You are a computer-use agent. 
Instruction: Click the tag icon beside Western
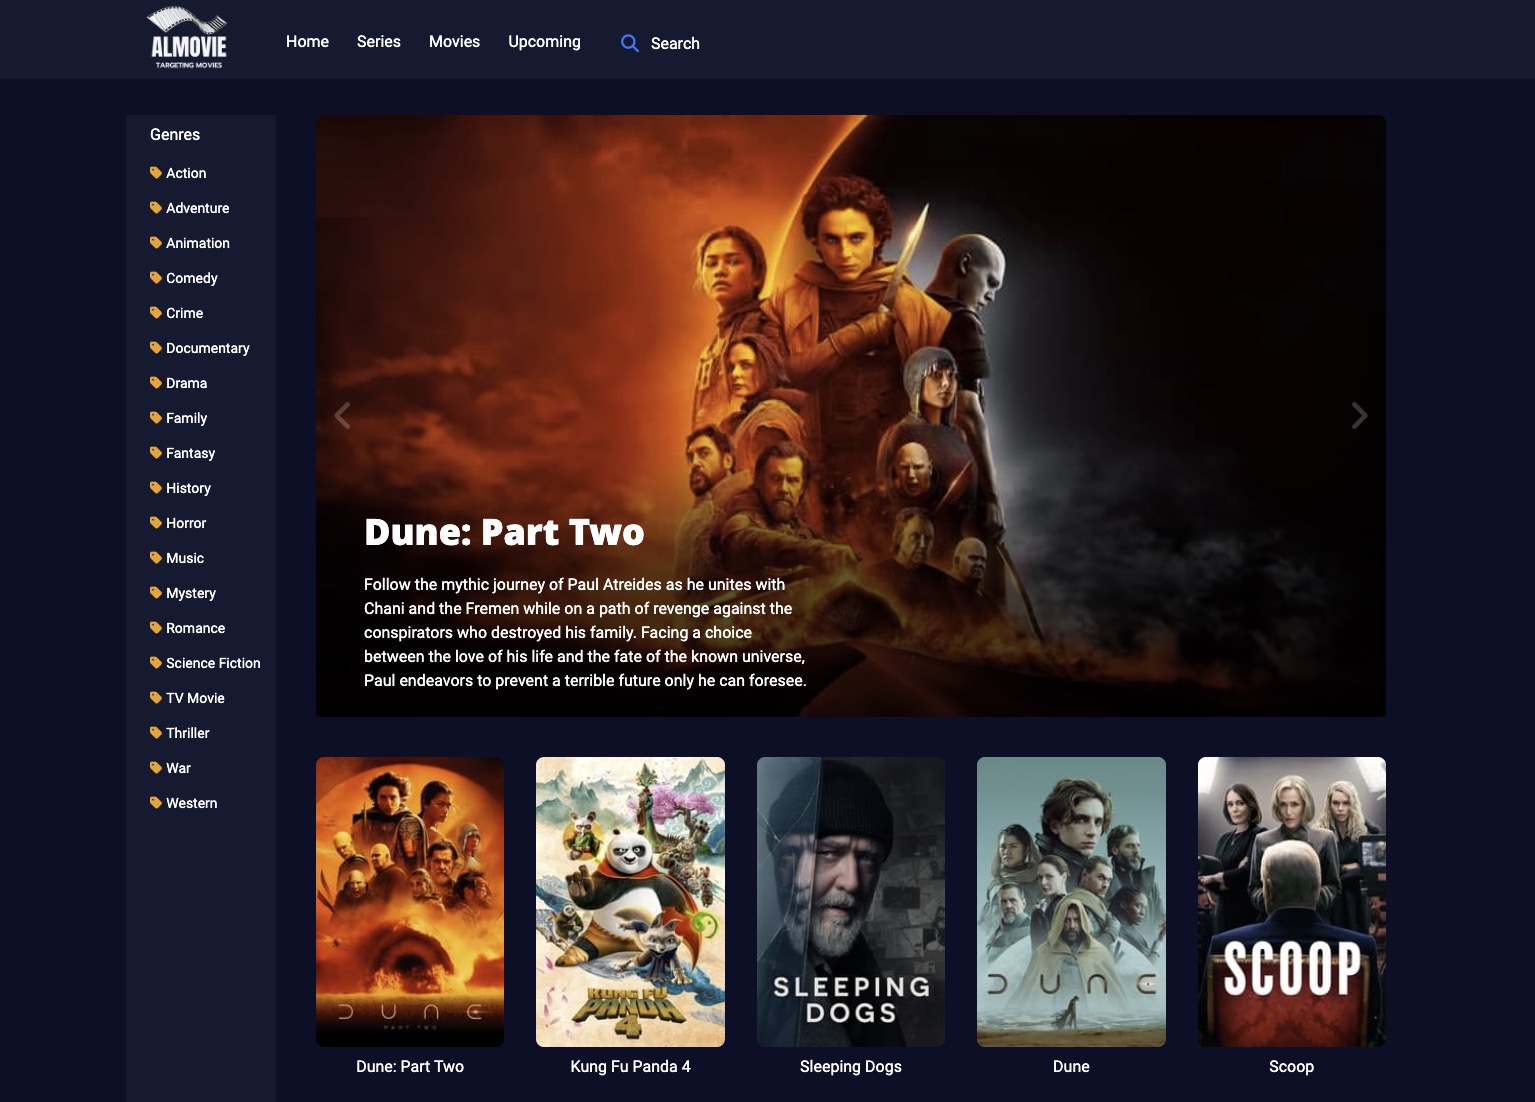(156, 803)
